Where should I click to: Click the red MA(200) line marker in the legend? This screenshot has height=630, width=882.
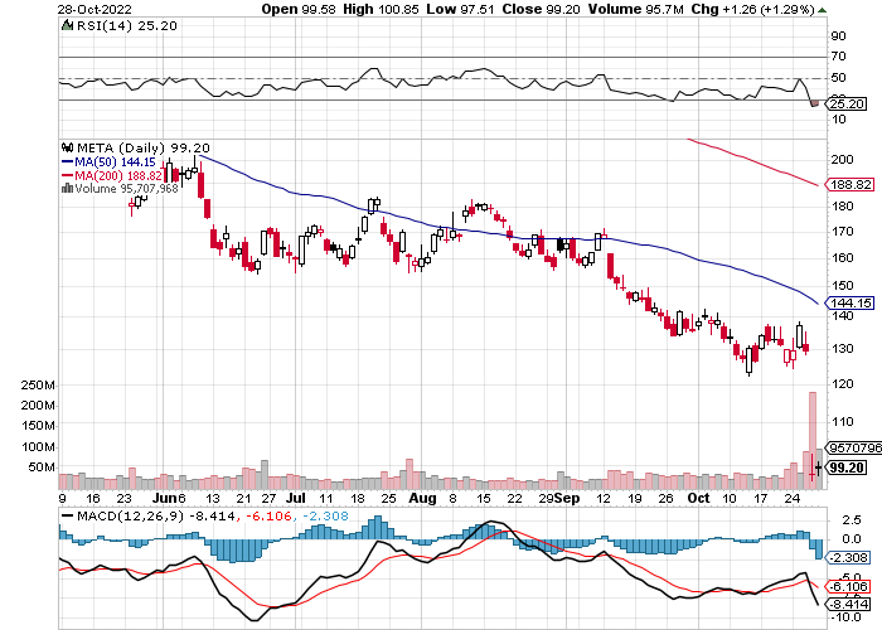coord(67,175)
